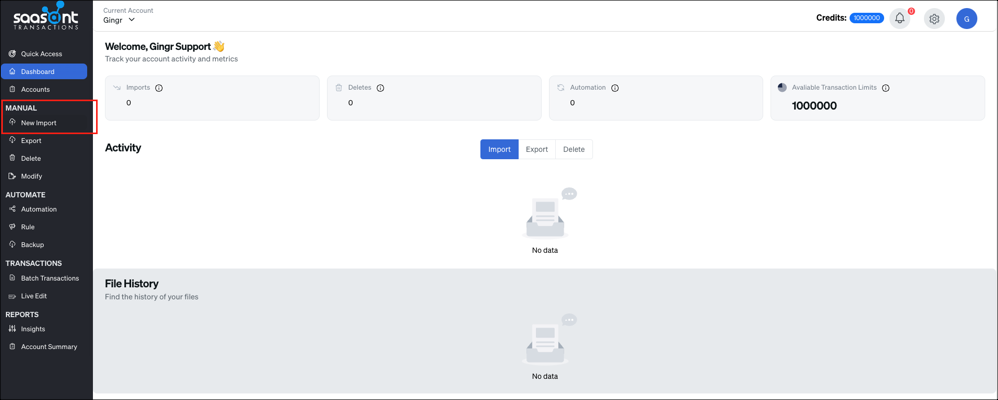Viewport: 998px width, 400px height.
Task: Switch Activity to the Delete tab
Action: coord(573,149)
